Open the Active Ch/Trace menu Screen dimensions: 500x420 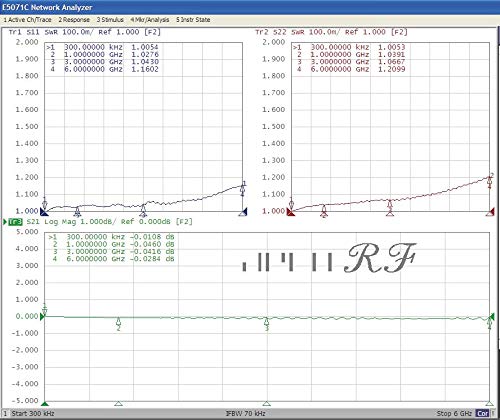point(27,20)
